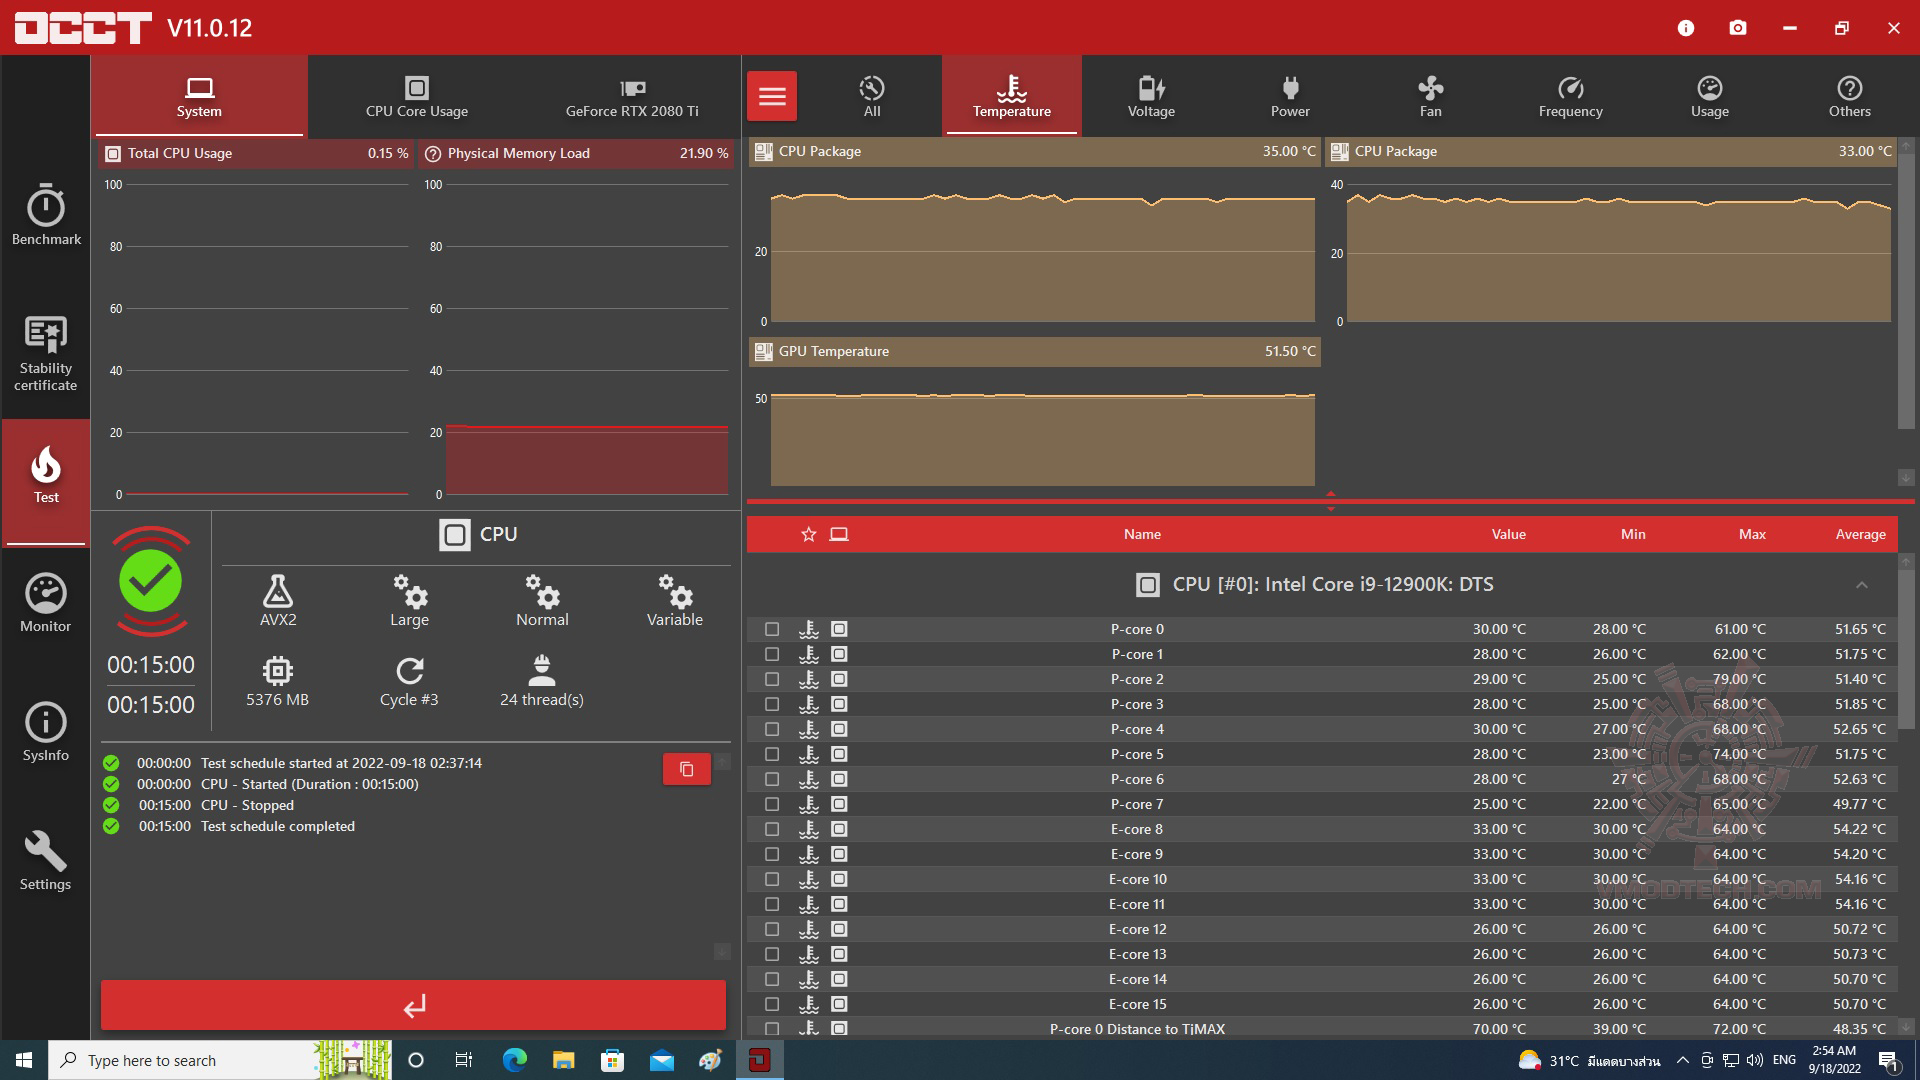Open the Benchmark section in sidebar
The height and width of the screenshot is (1080, 1920).
46,215
